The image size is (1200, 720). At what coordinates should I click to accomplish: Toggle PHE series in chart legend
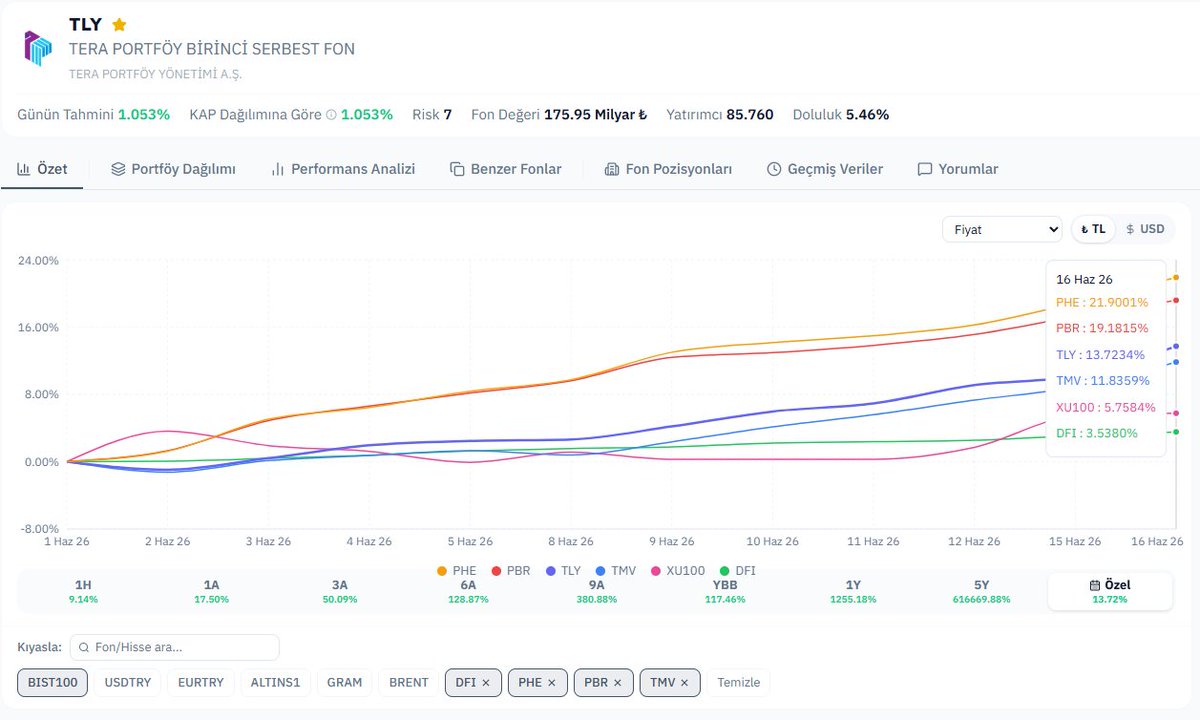click(x=457, y=570)
